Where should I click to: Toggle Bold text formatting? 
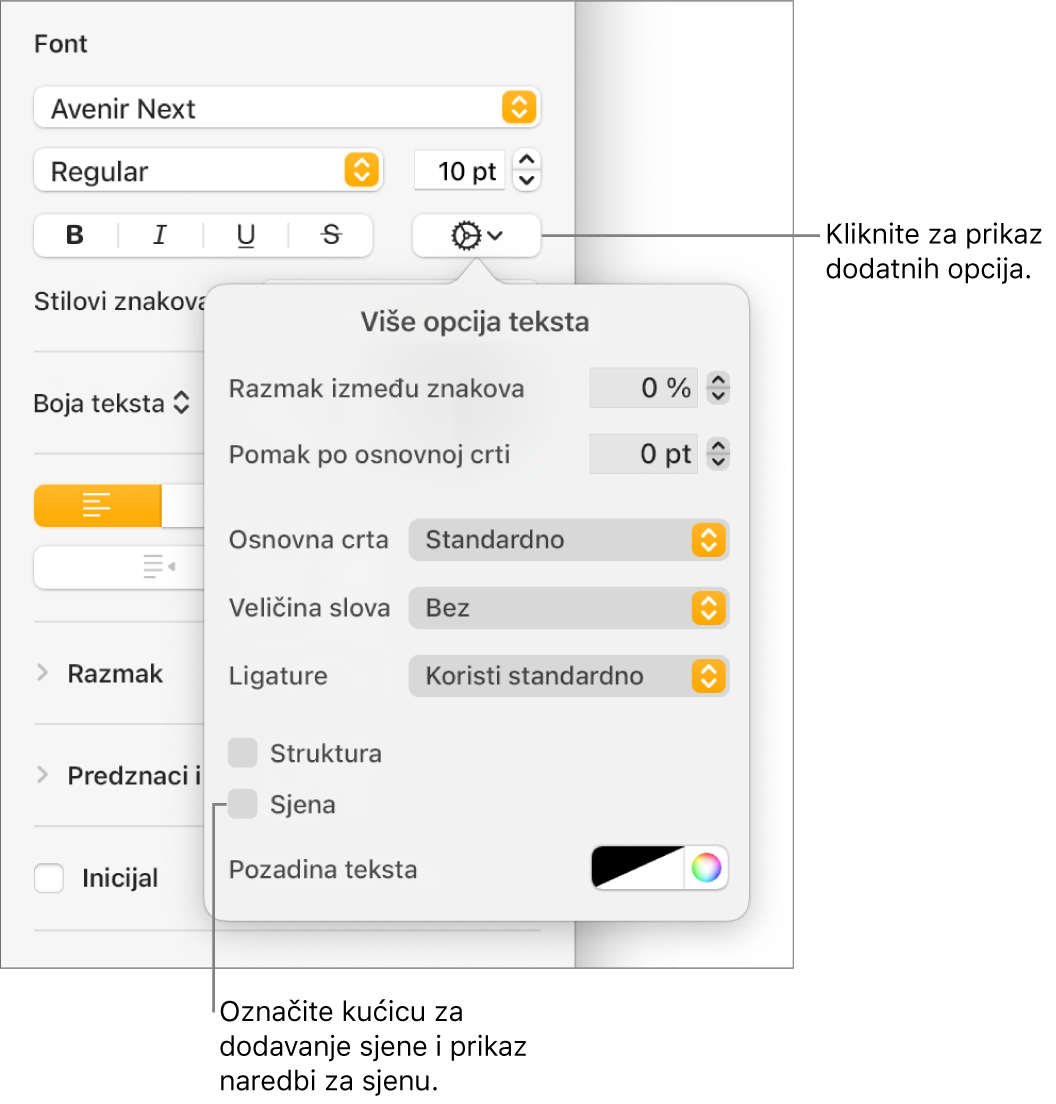tap(76, 235)
